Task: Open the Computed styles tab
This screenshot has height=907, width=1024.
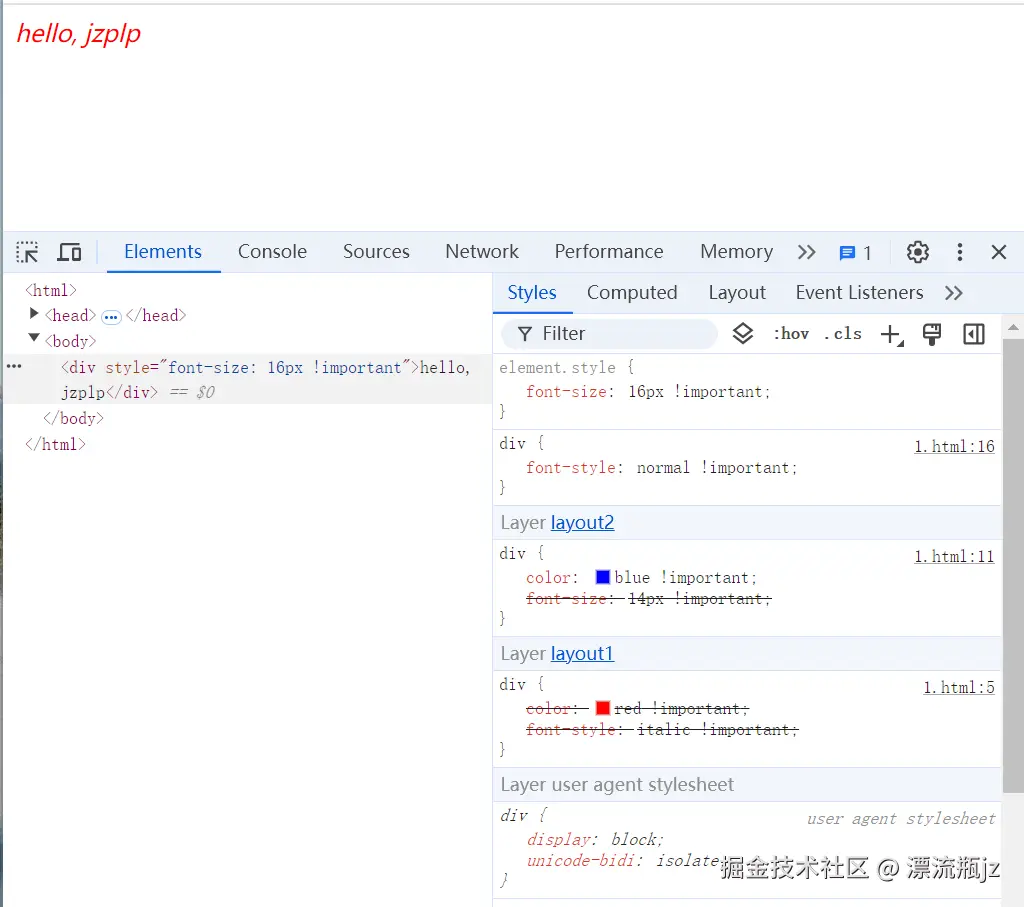Action: (x=632, y=292)
